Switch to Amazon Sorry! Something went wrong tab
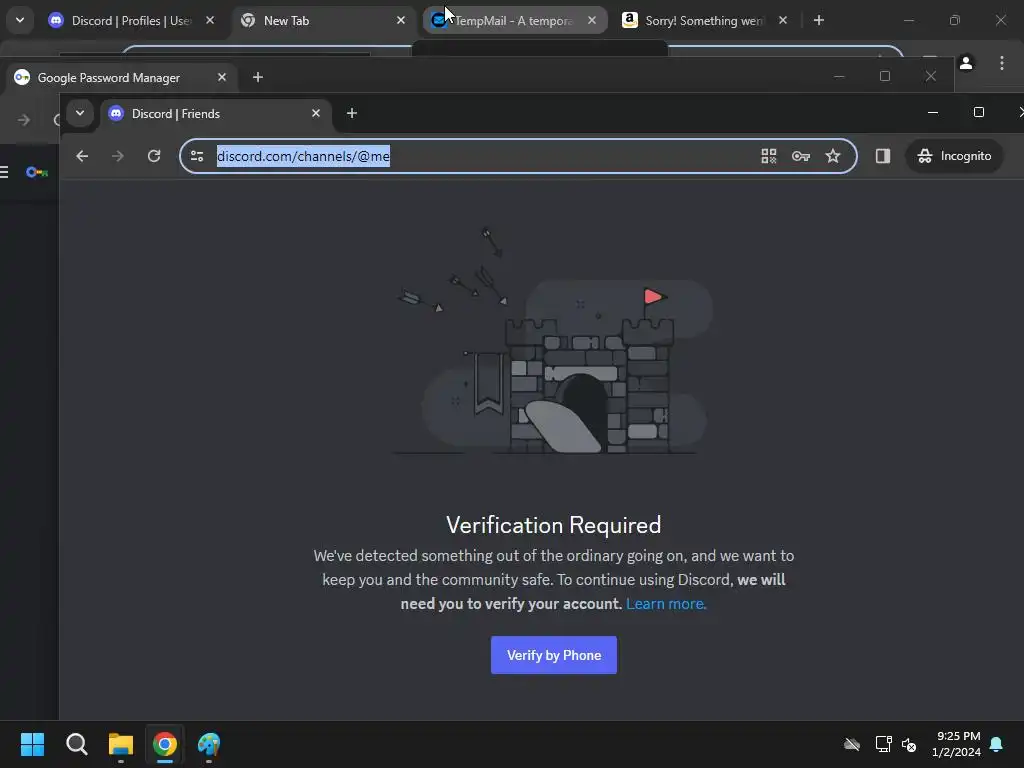 click(x=705, y=21)
